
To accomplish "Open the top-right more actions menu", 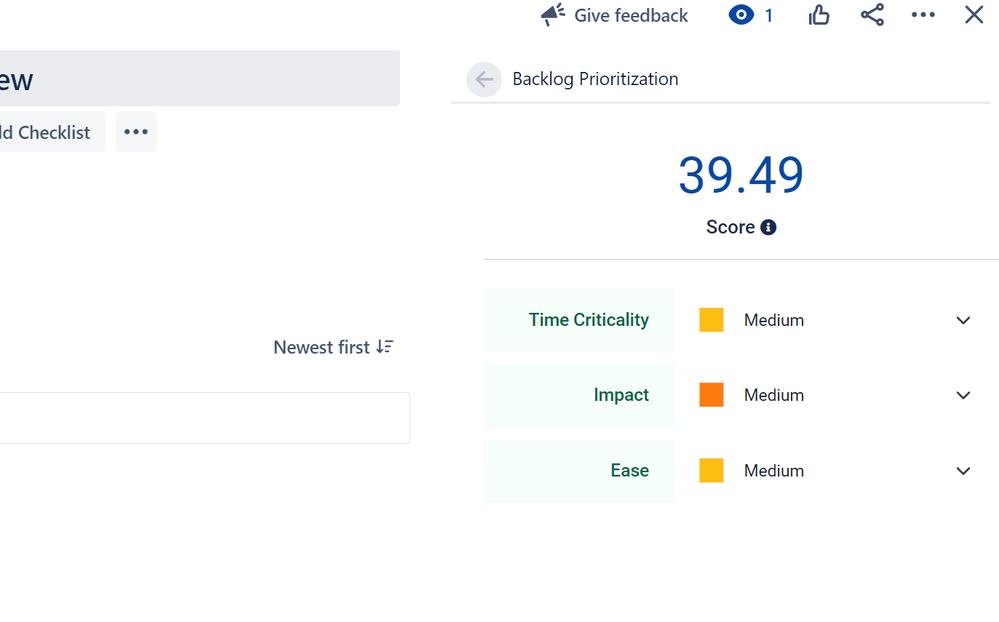I will [923, 15].
